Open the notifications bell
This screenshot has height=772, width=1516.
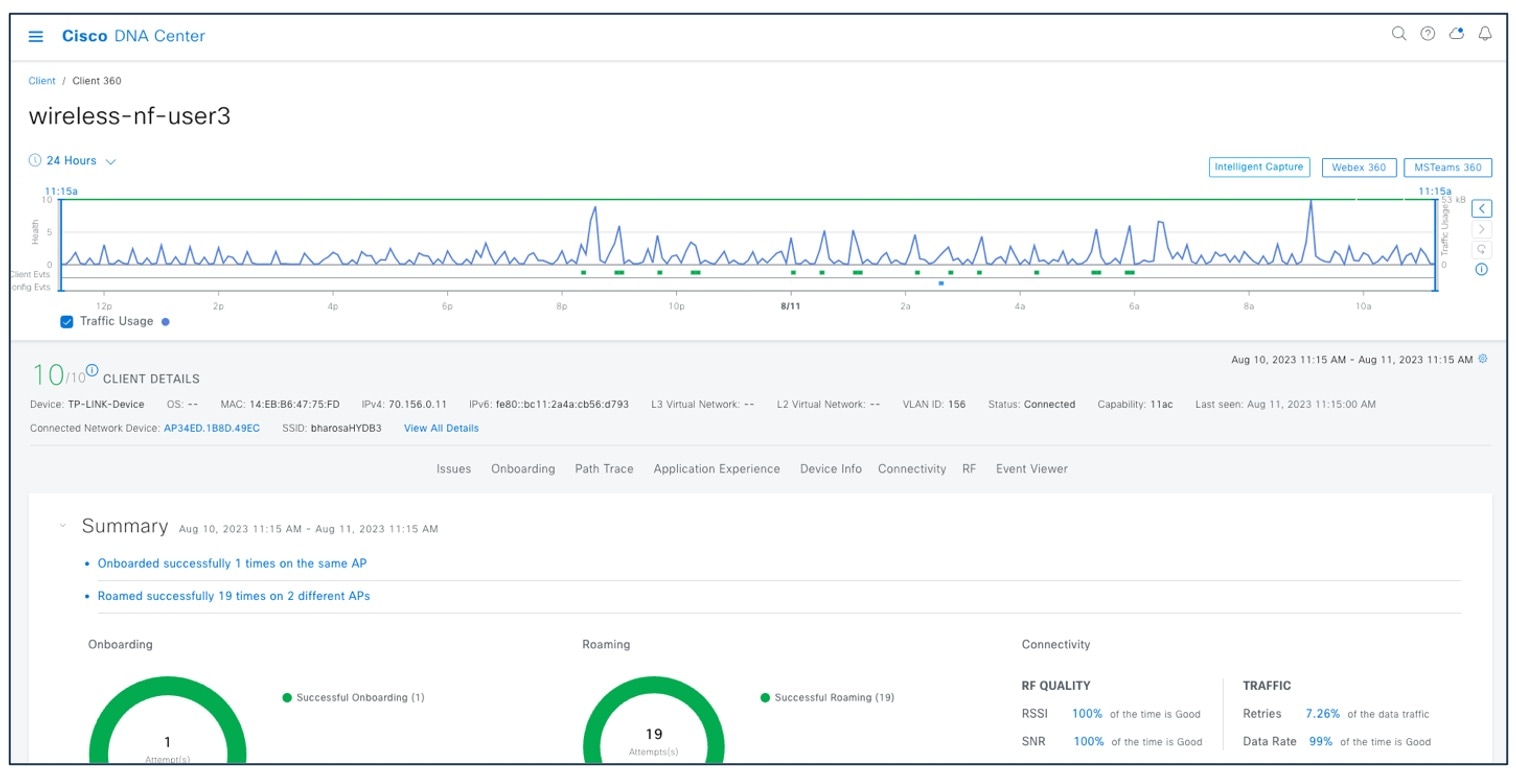click(x=1485, y=34)
